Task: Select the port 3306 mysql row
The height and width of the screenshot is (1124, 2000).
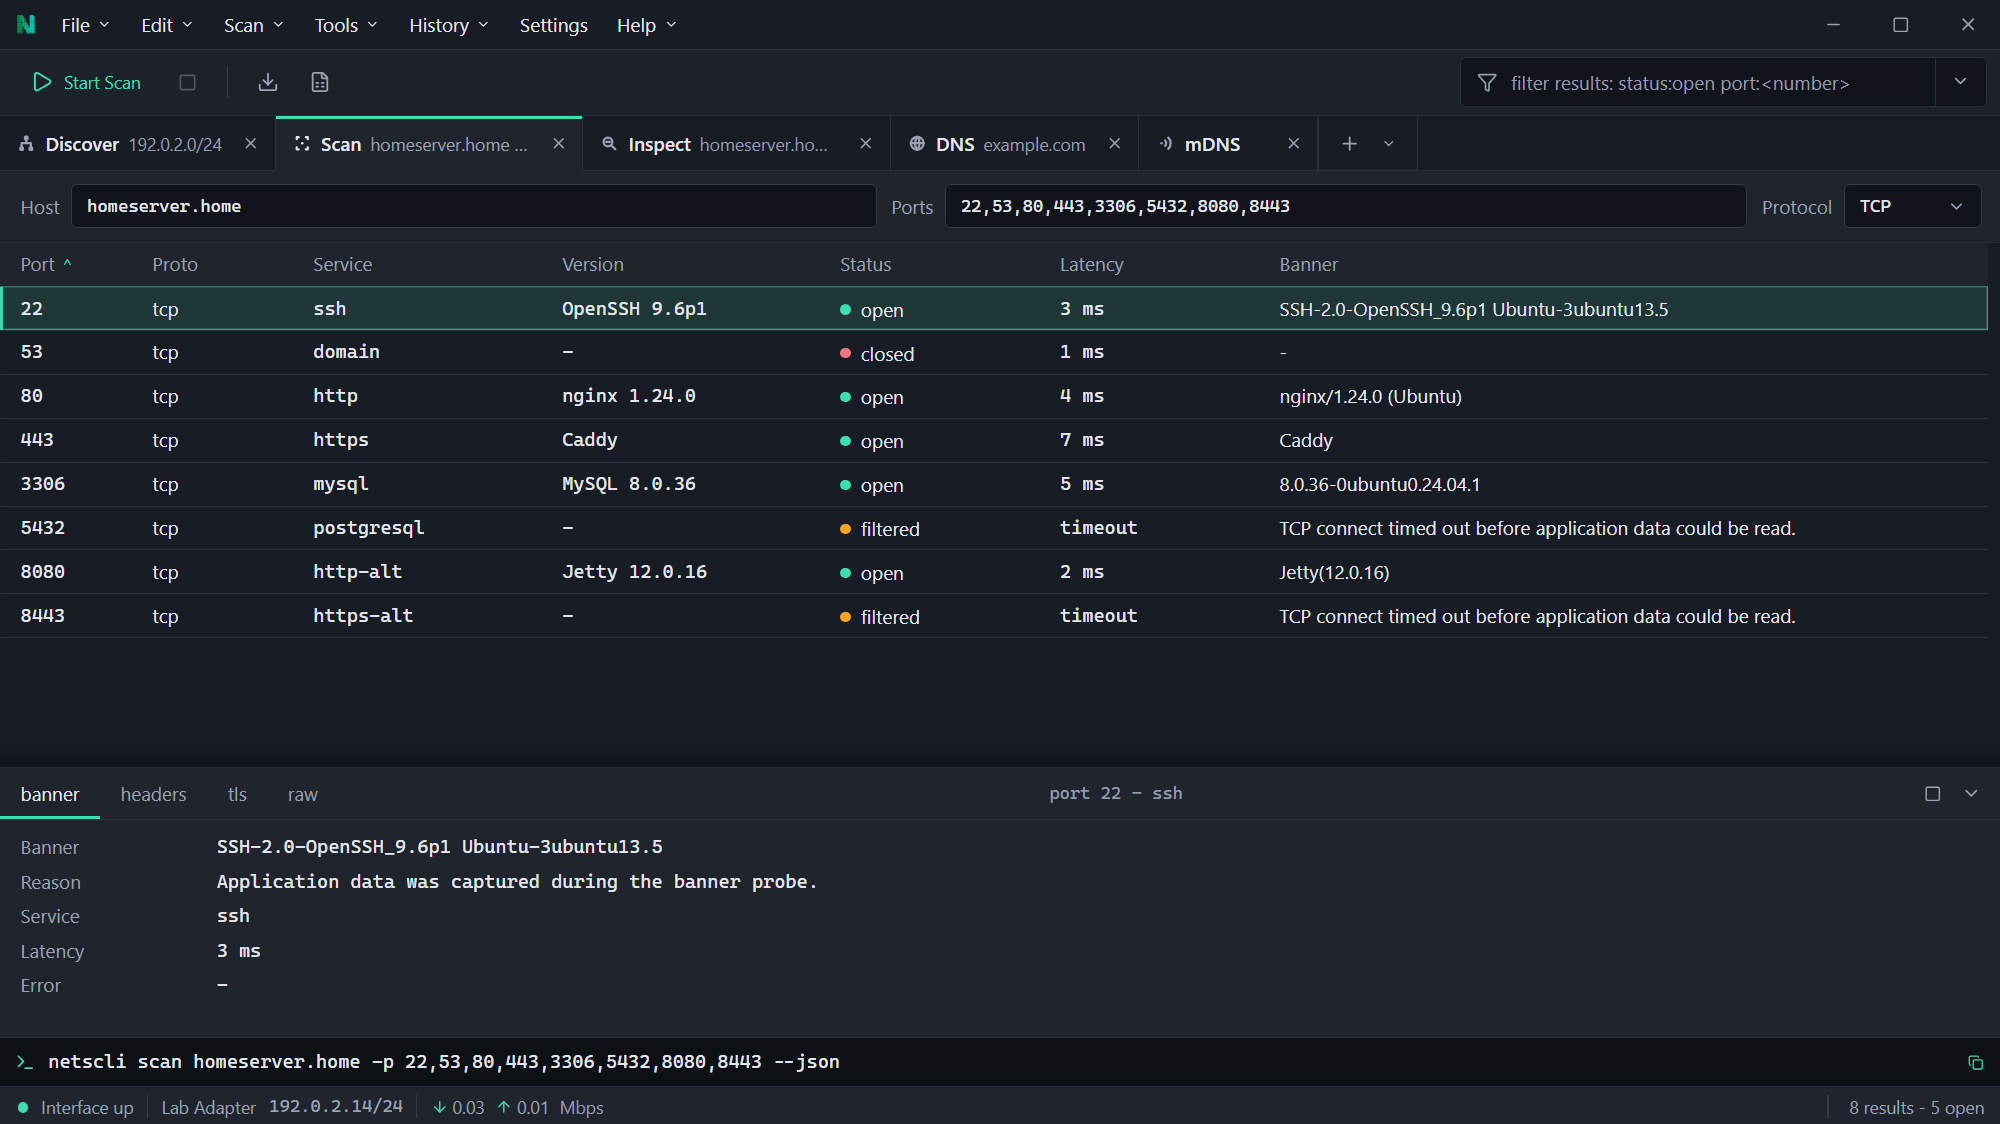Action: (994, 484)
